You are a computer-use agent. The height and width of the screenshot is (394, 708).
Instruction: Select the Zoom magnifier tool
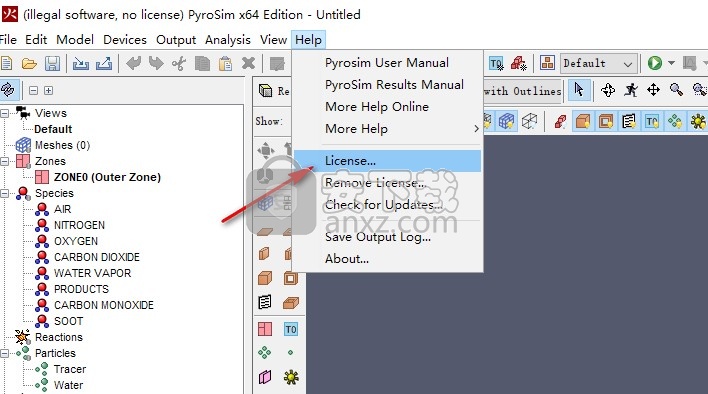(x=676, y=90)
